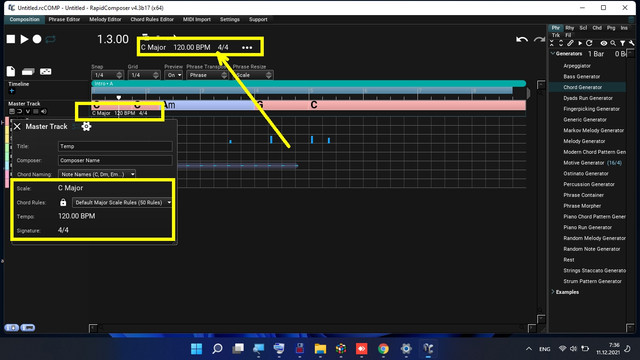Switch browser to the Rhy tab
640x360 pixels.
tap(570, 28)
